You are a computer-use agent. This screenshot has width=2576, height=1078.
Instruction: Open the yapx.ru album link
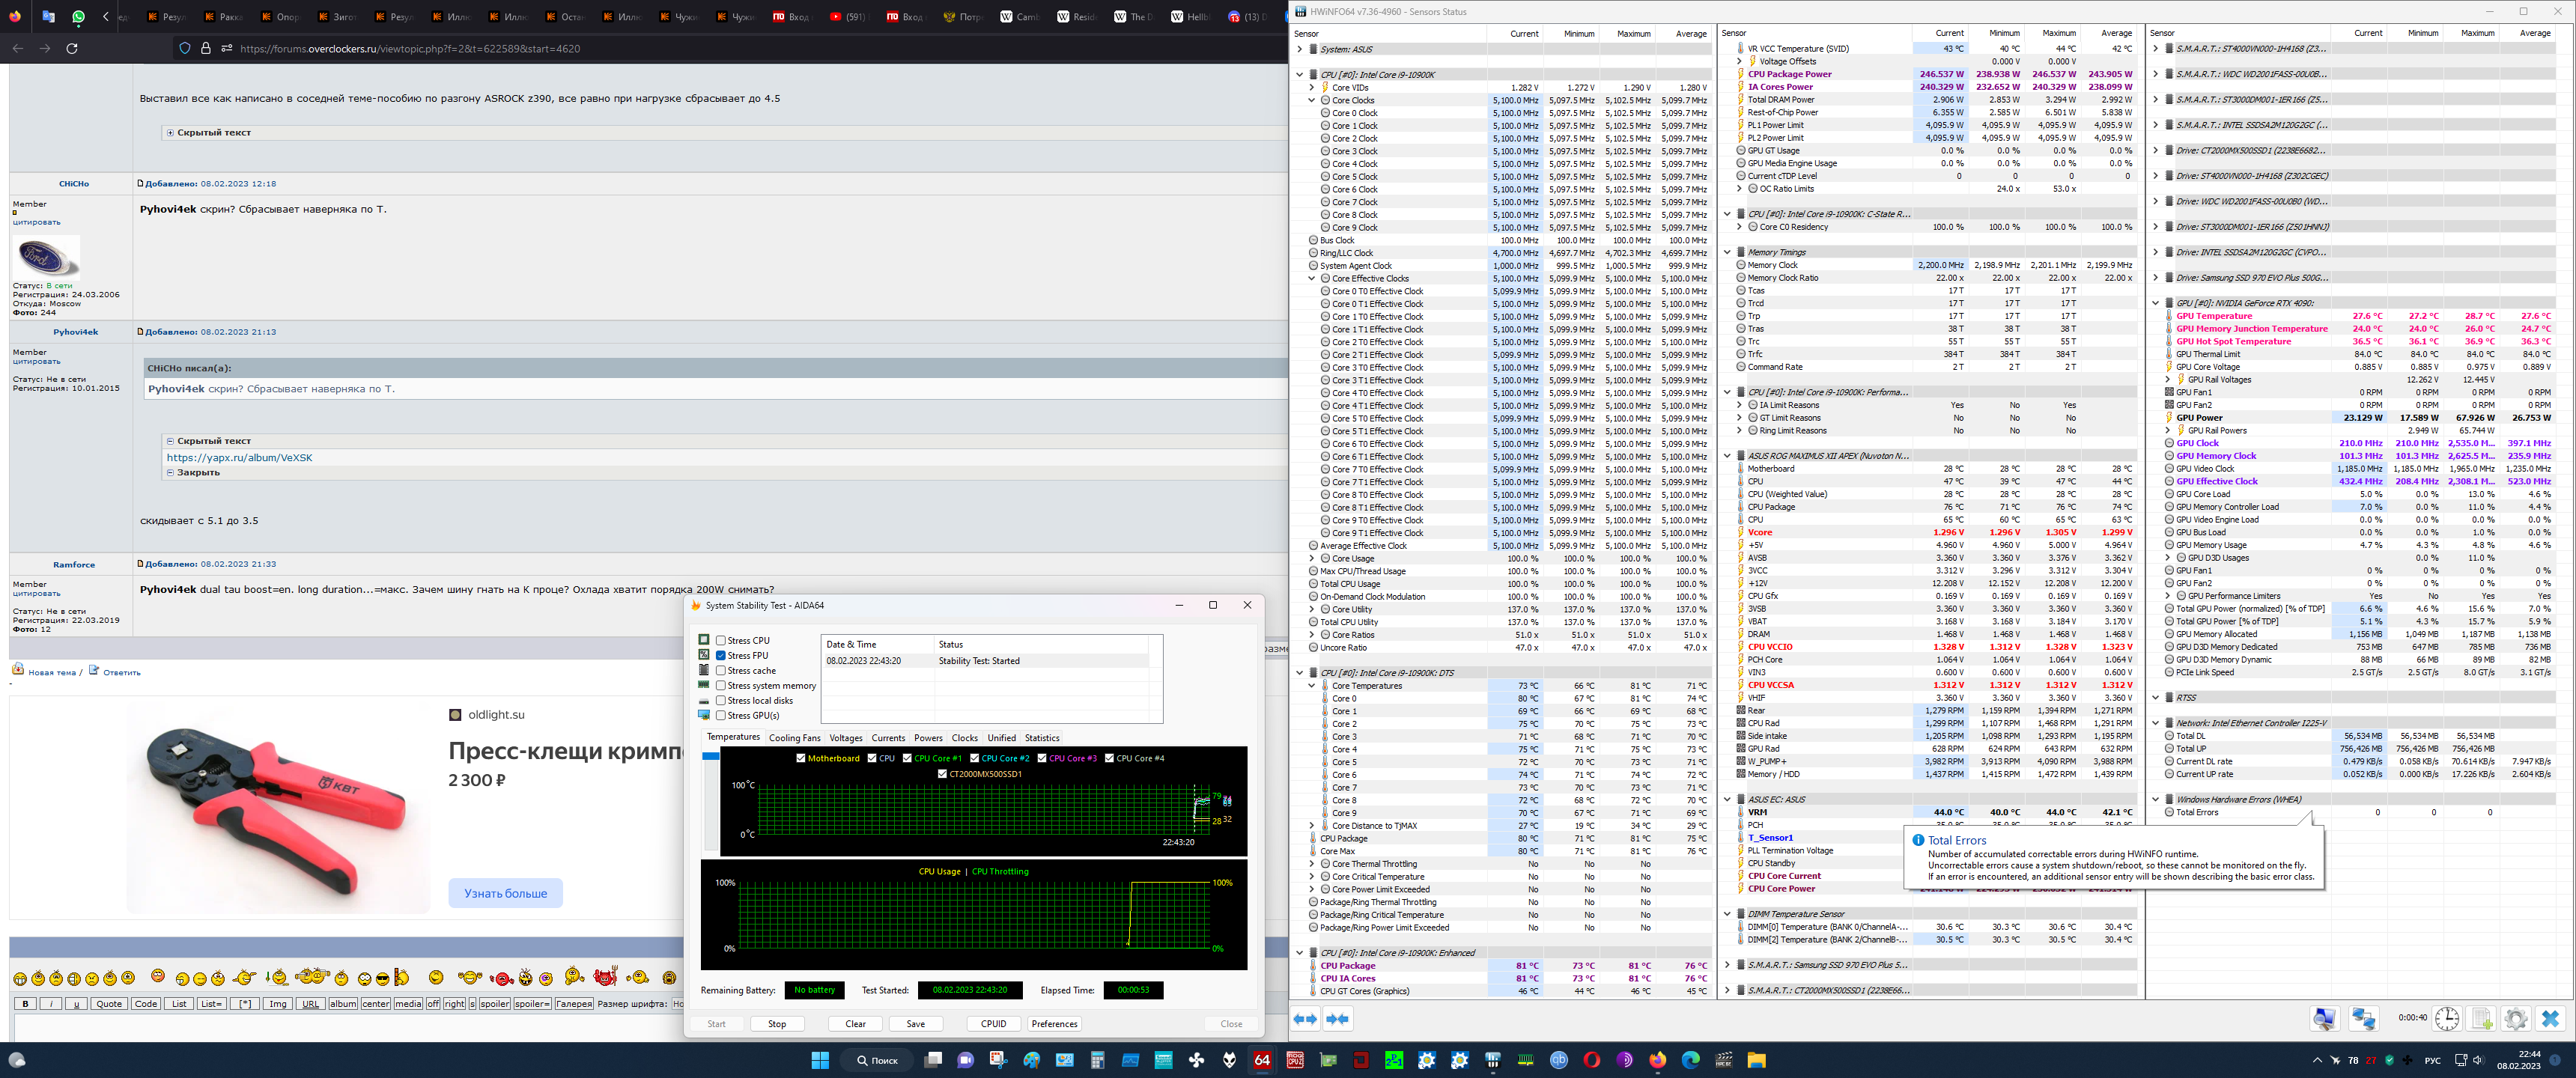(239, 457)
